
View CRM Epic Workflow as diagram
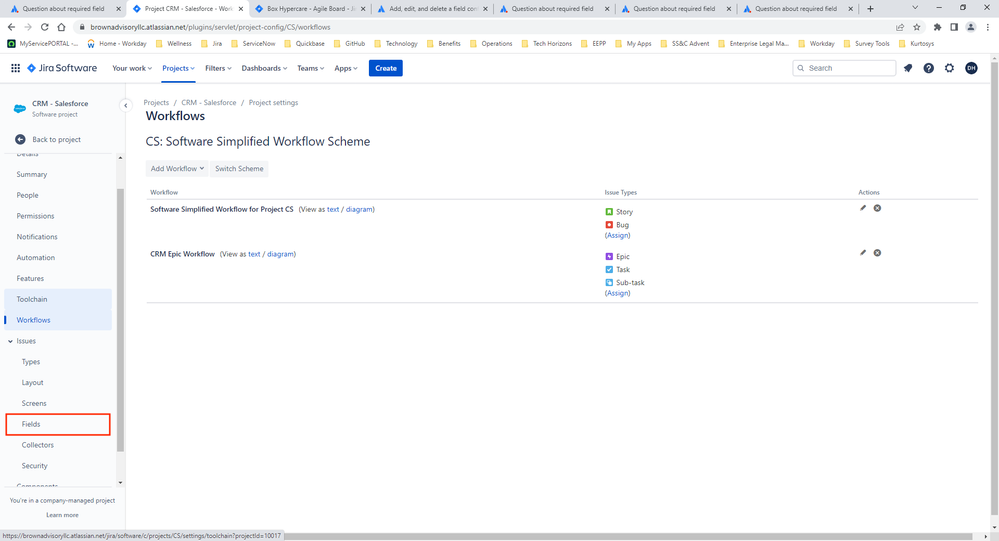[x=280, y=254]
